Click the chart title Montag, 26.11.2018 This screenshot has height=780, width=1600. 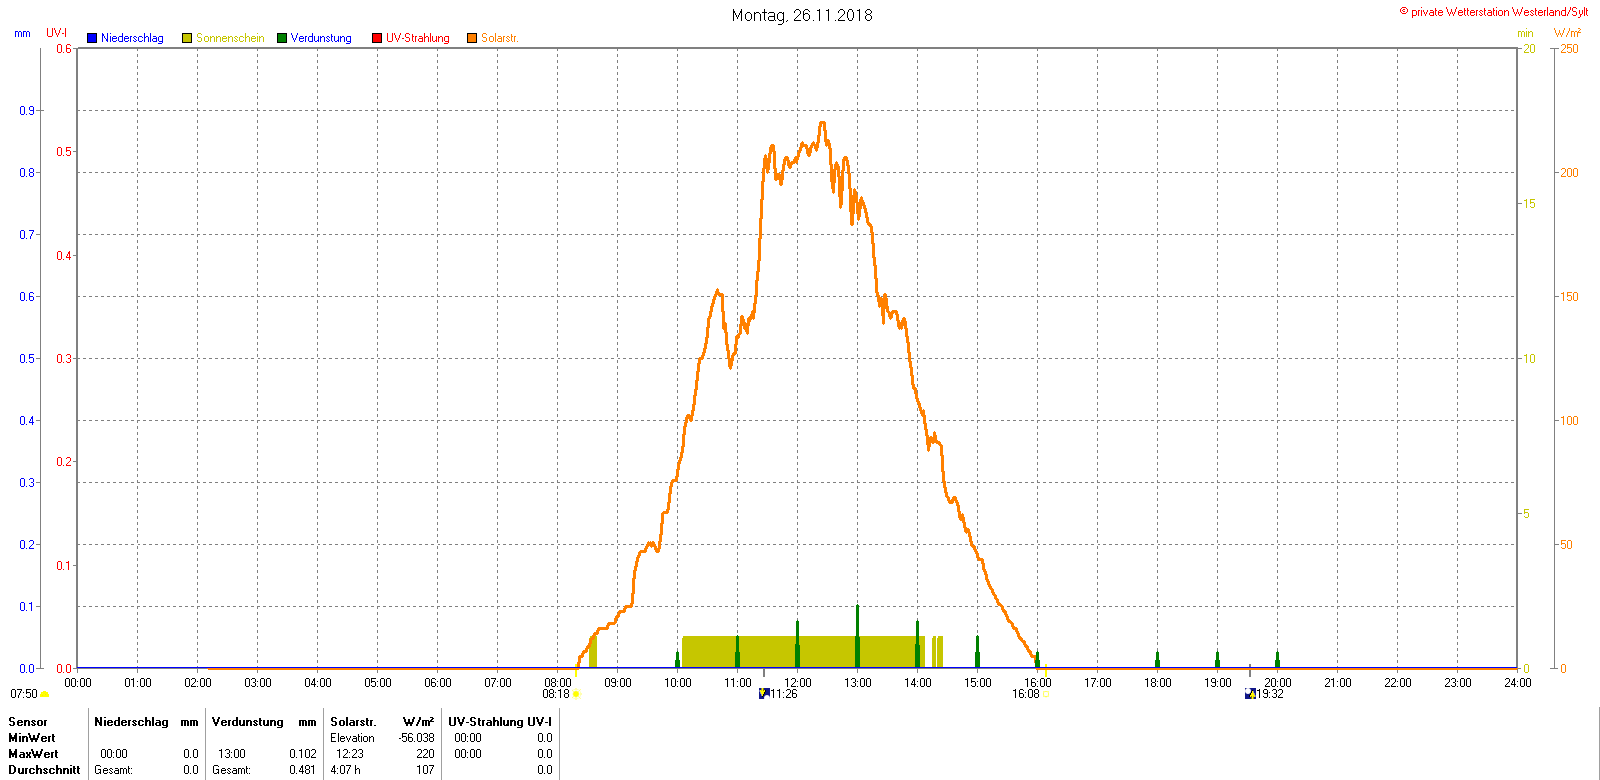802,15
